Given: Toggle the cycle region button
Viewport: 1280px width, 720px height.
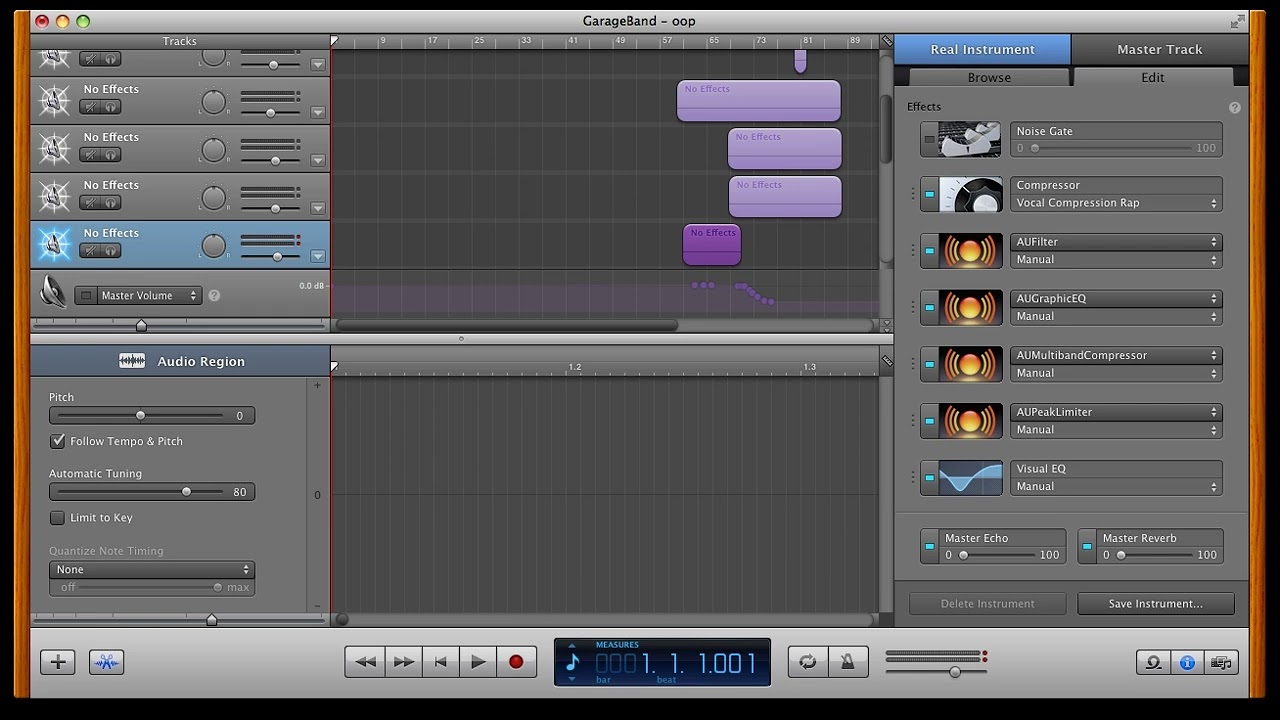Looking at the screenshot, I should (x=808, y=662).
